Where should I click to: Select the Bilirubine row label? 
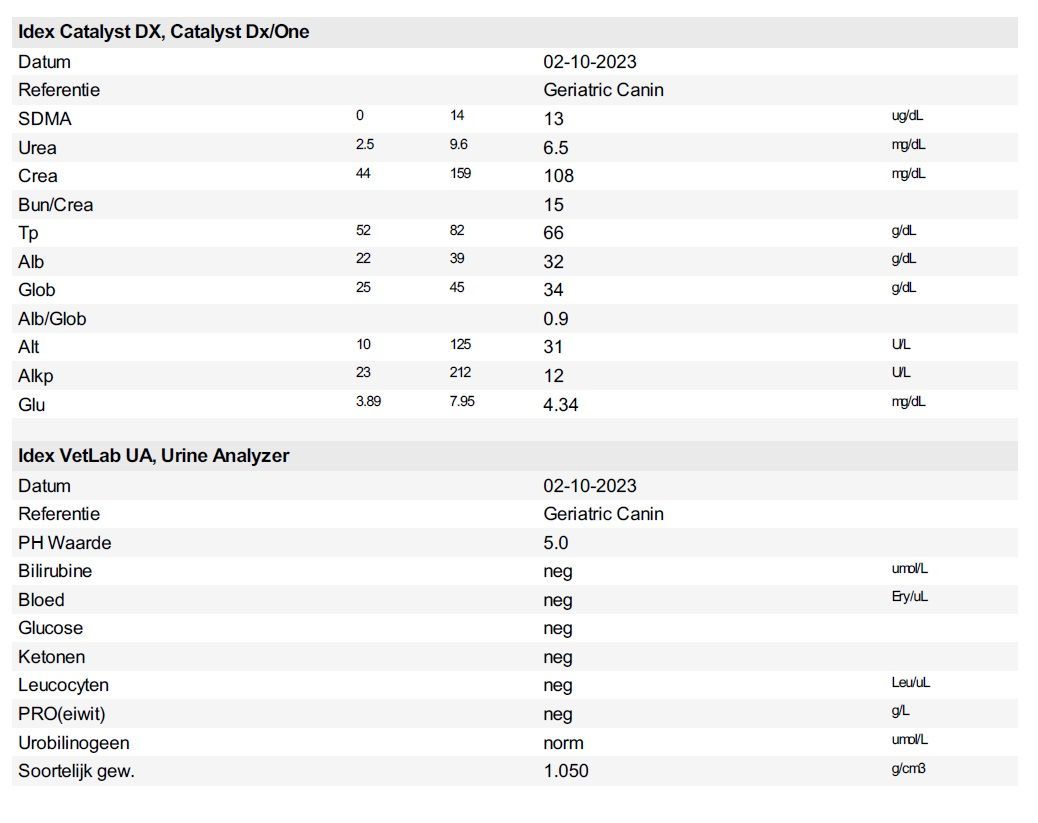coord(55,571)
